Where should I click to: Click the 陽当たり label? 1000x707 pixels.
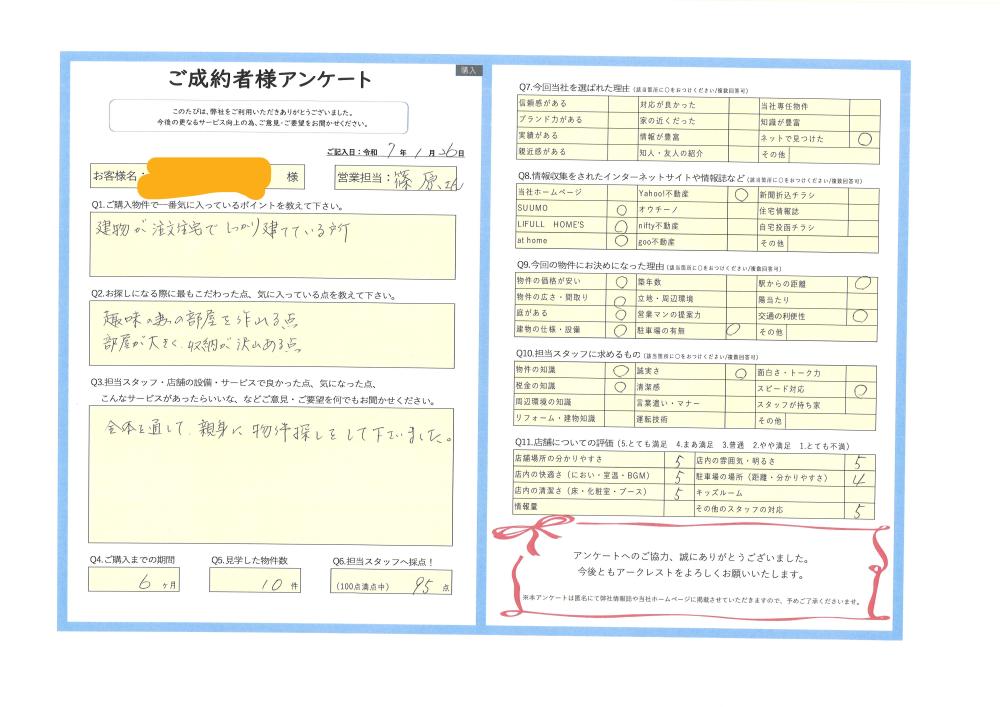click(x=774, y=300)
